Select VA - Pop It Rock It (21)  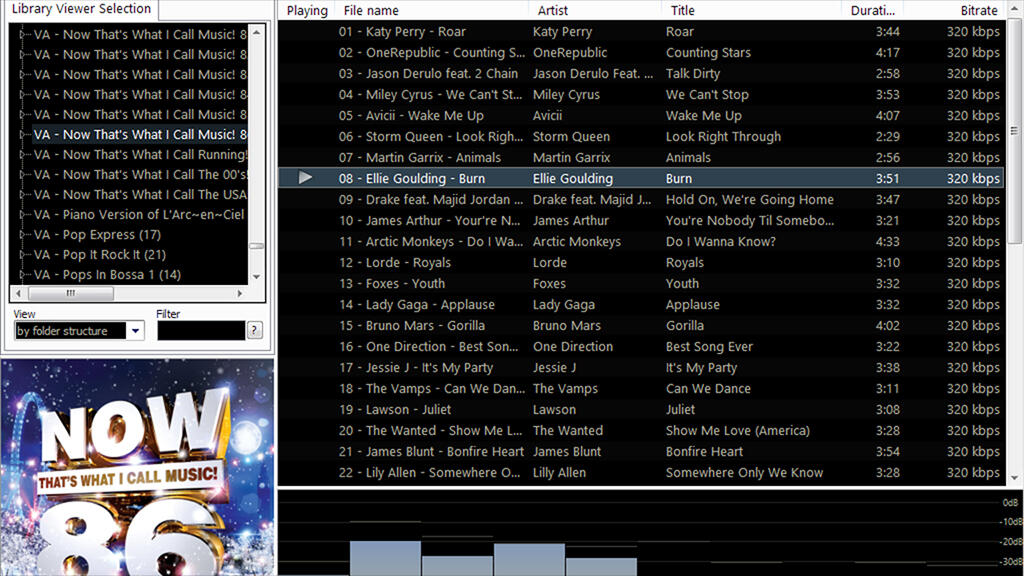[100, 255]
